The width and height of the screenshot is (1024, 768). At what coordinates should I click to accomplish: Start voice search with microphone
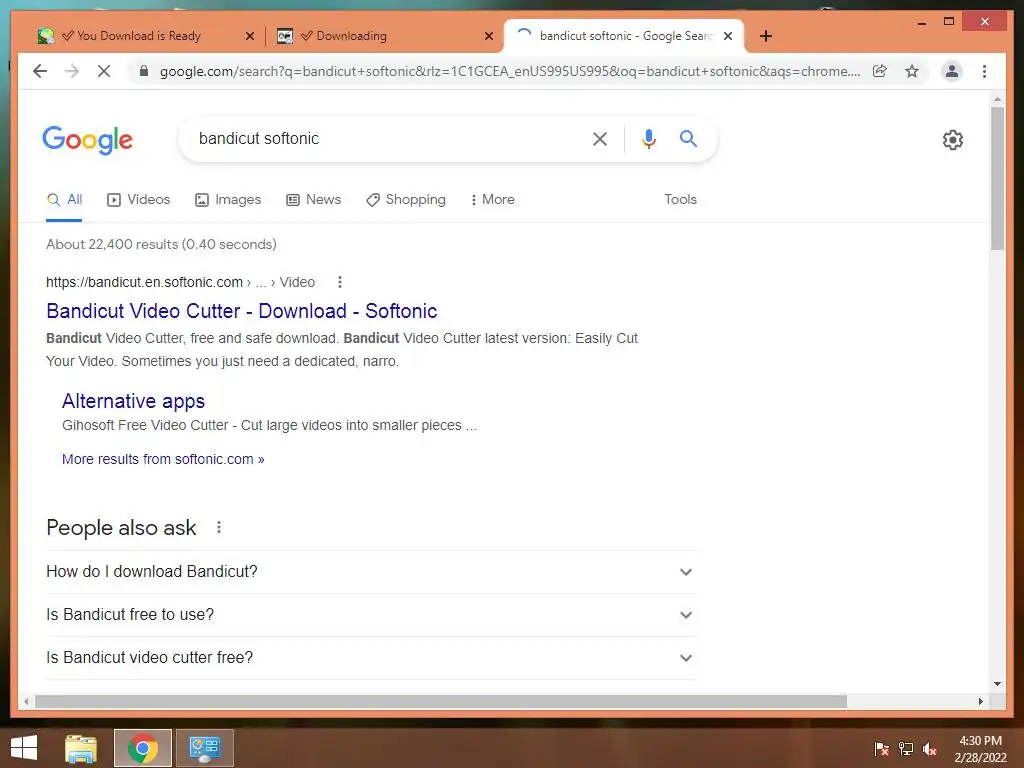[x=648, y=138]
